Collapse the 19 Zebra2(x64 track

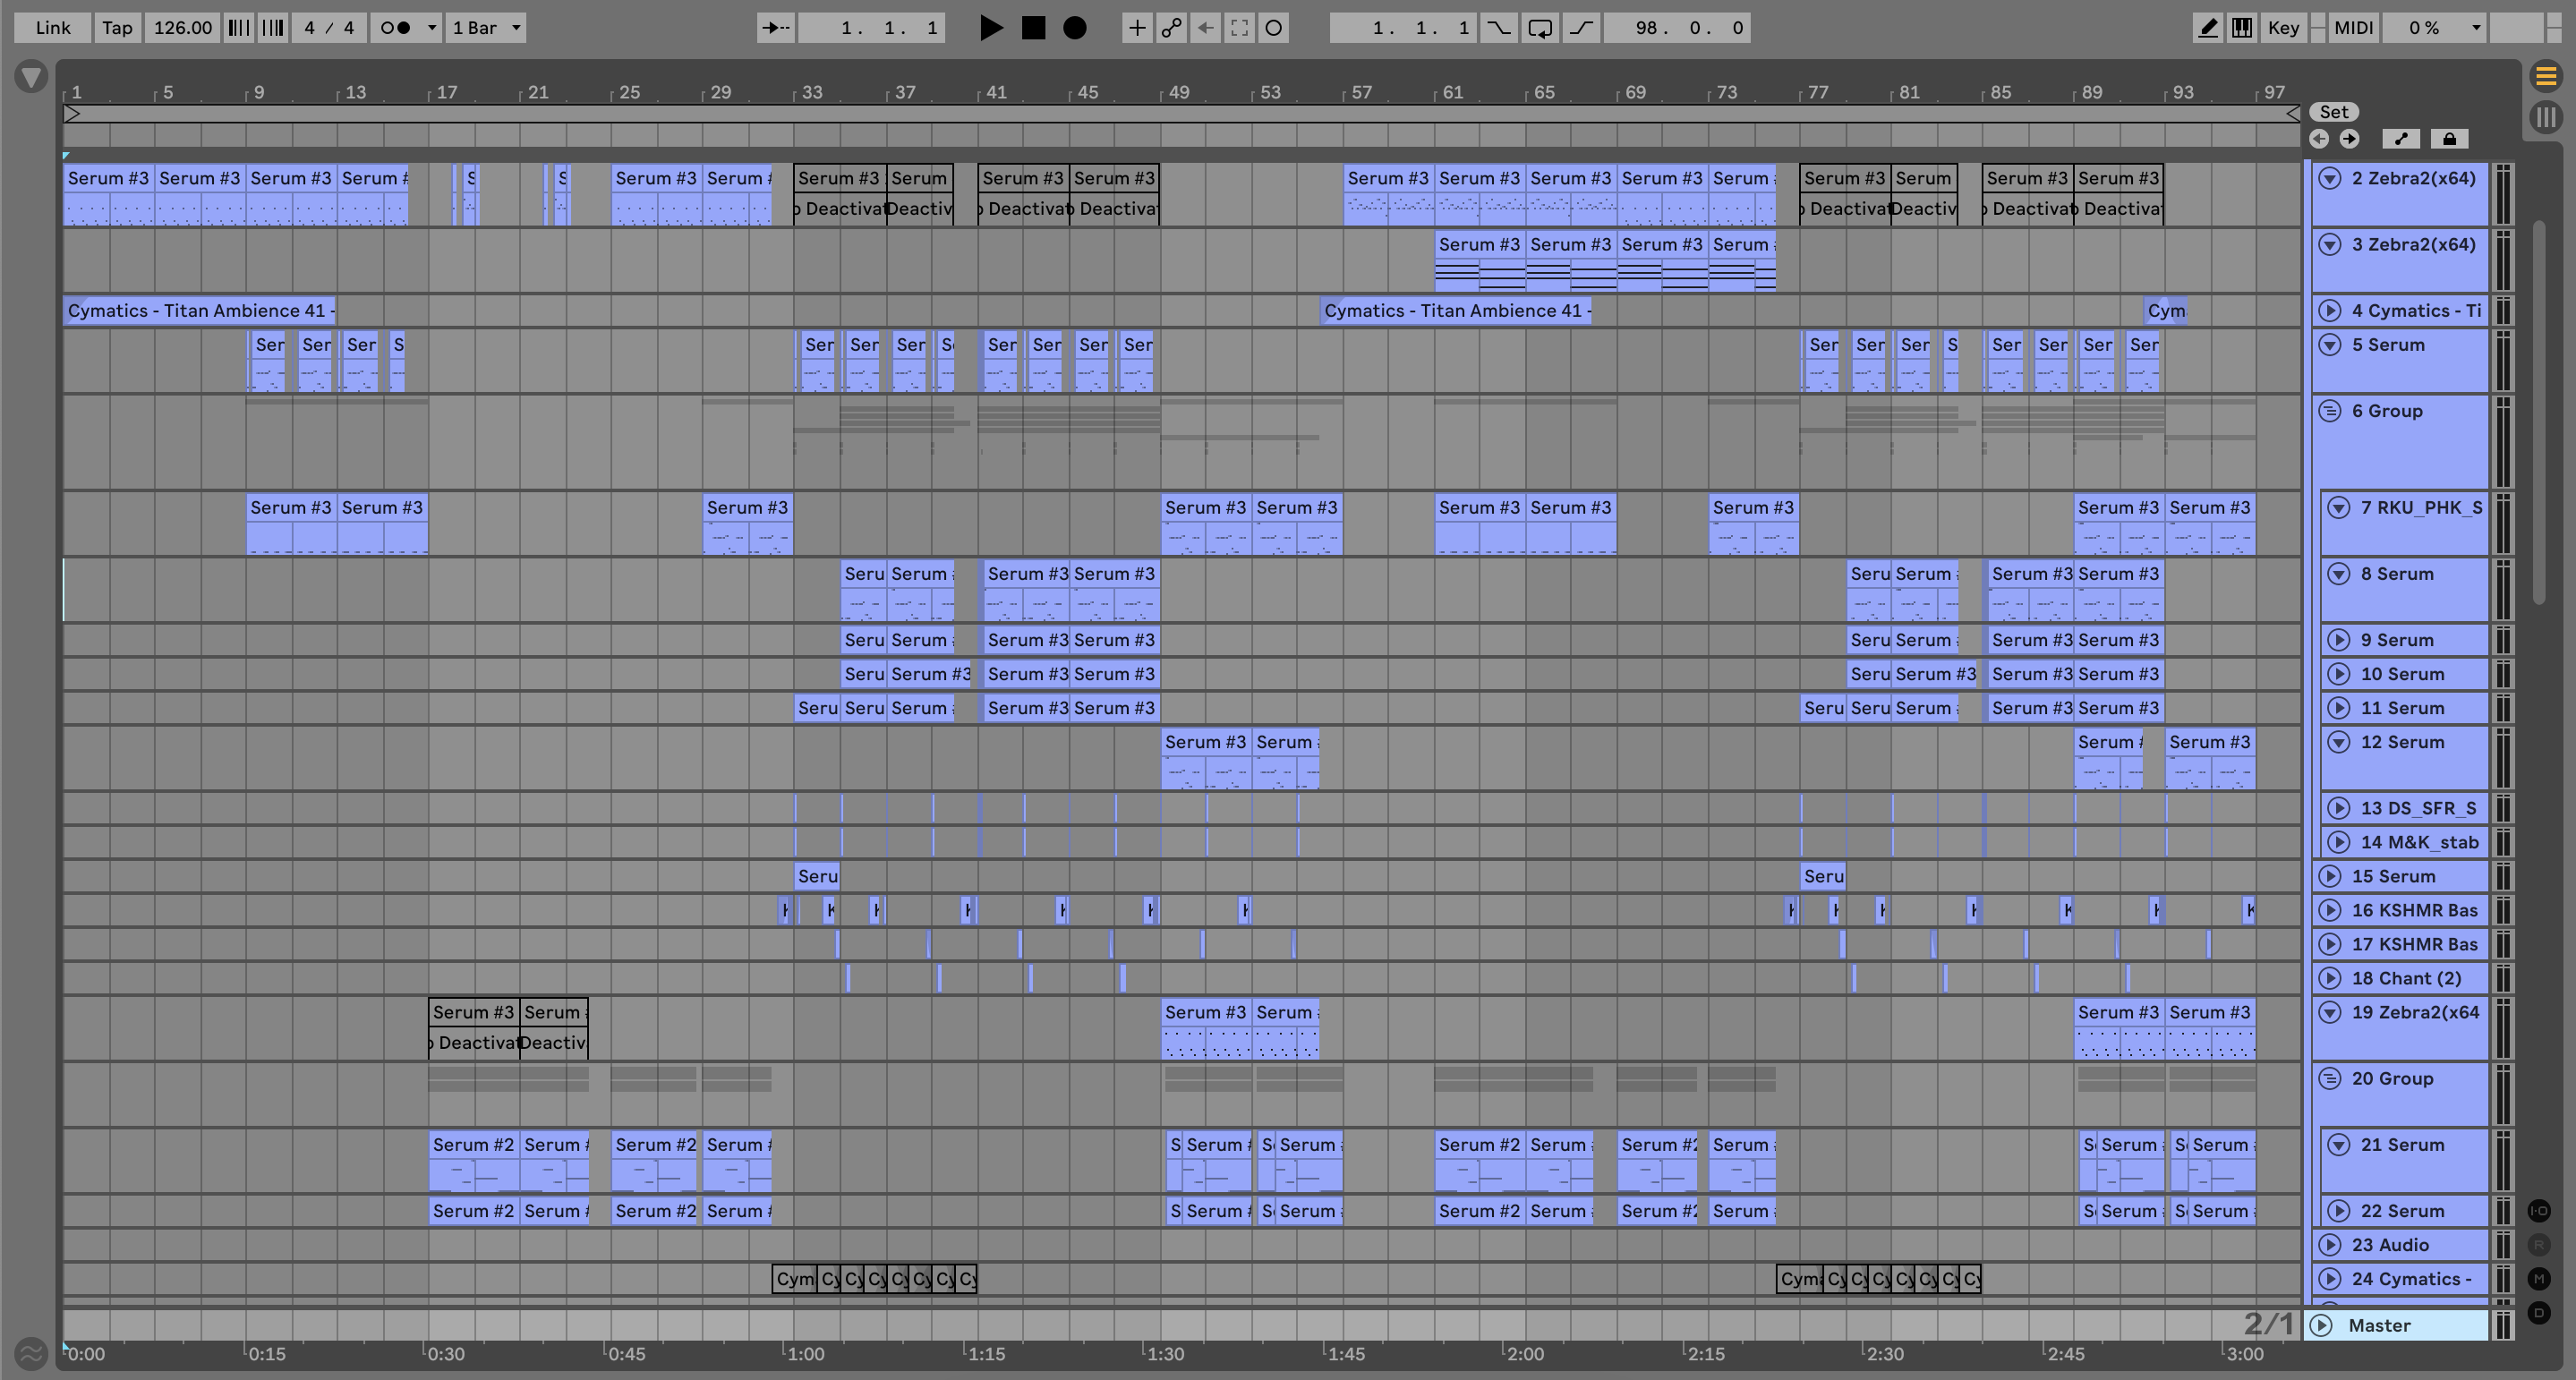(x=2330, y=1012)
